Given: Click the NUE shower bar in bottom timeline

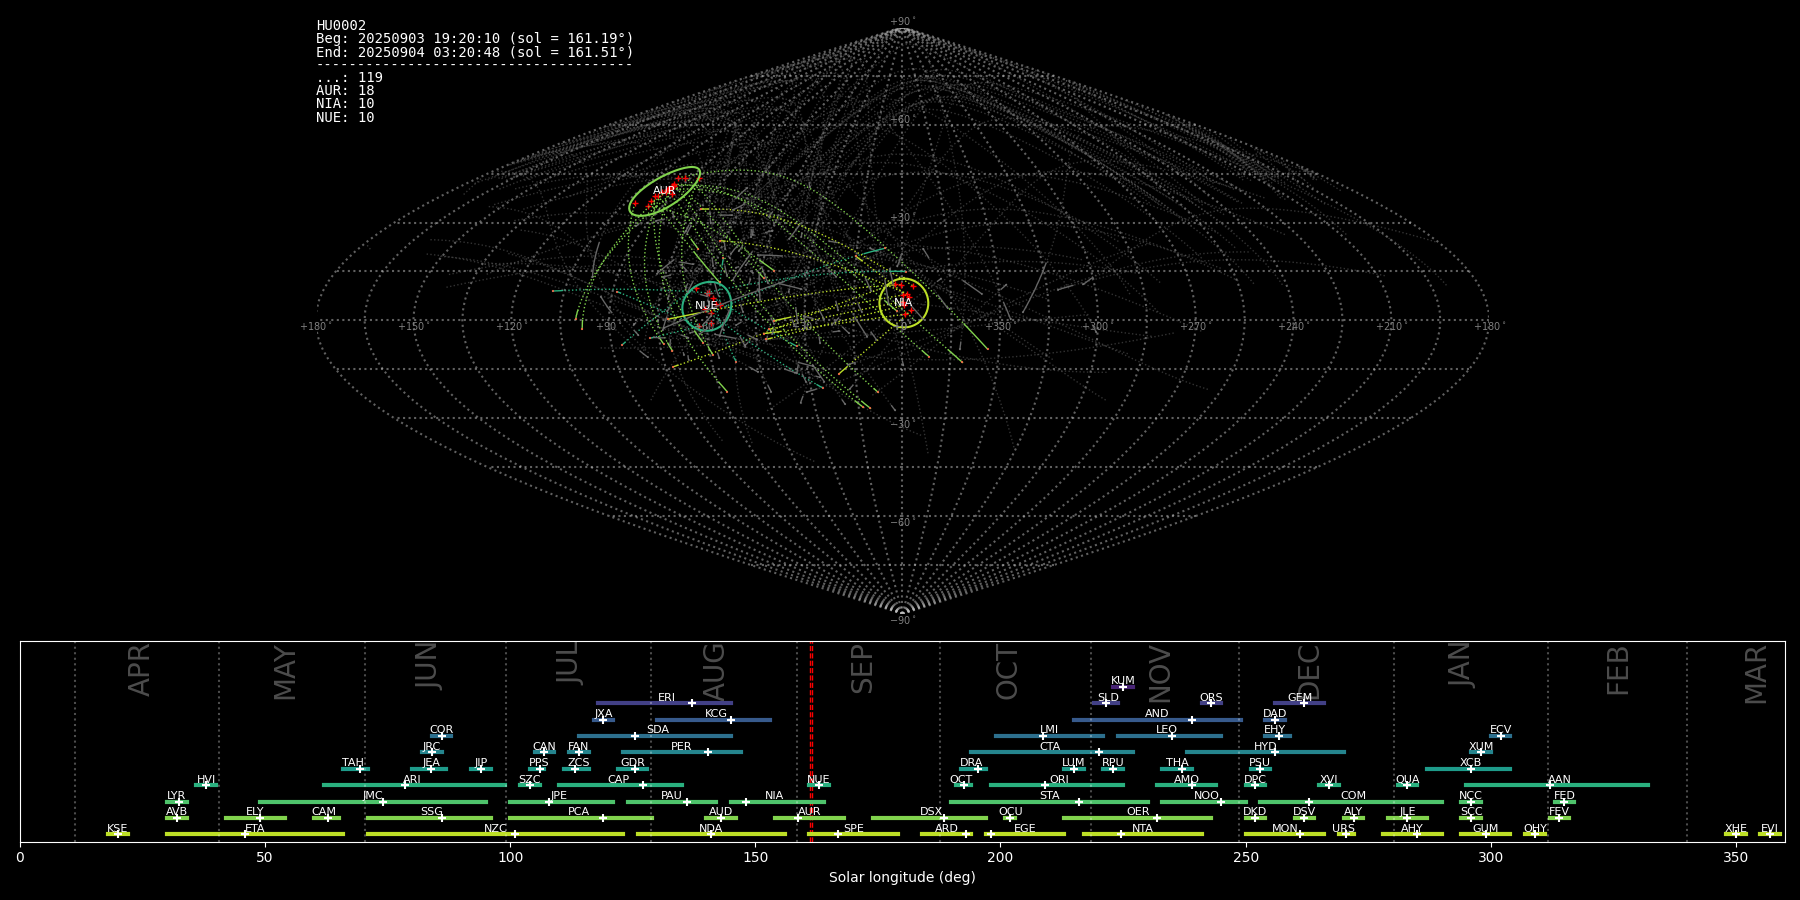Looking at the screenshot, I should point(818,785).
